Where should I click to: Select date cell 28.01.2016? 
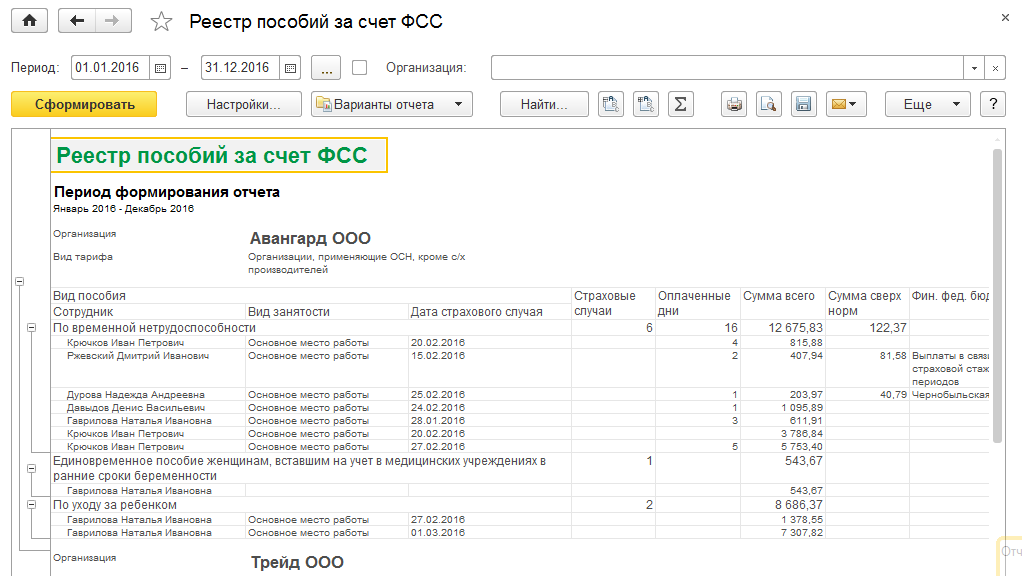489,421
